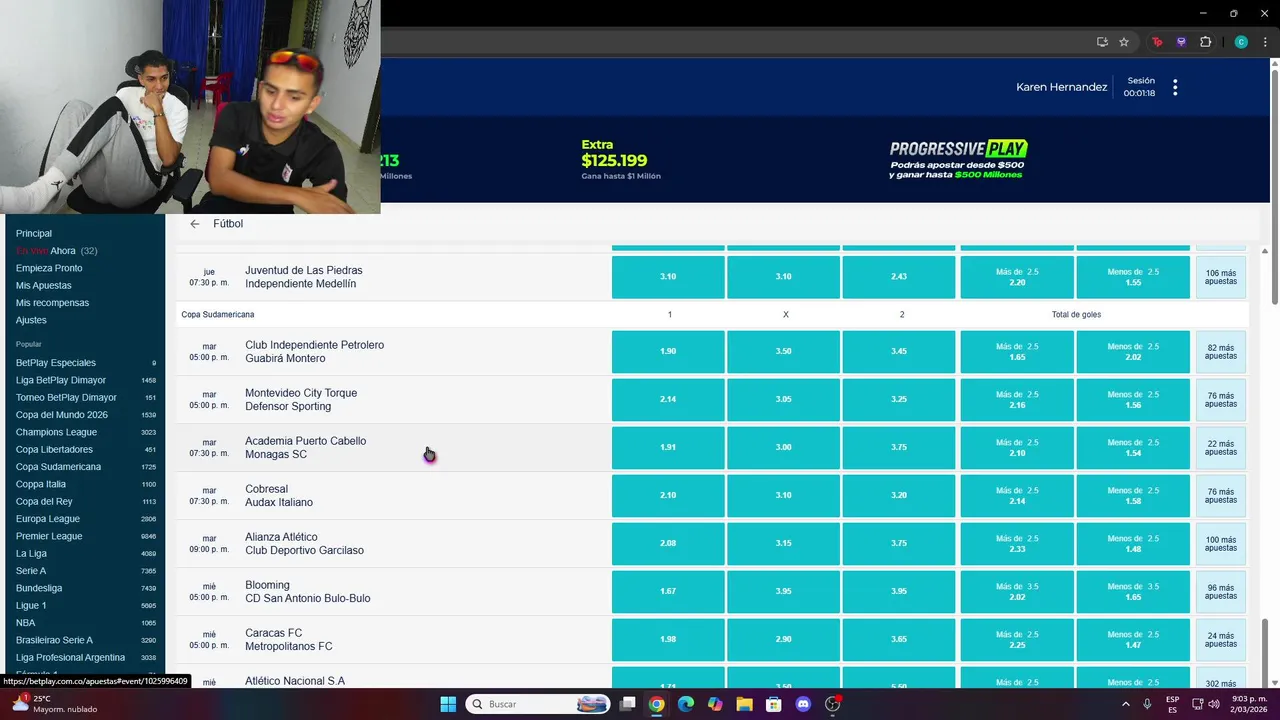Screen dimensions: 1280x720
Task: Bookmark this page with the star icon
Action: click(1124, 42)
